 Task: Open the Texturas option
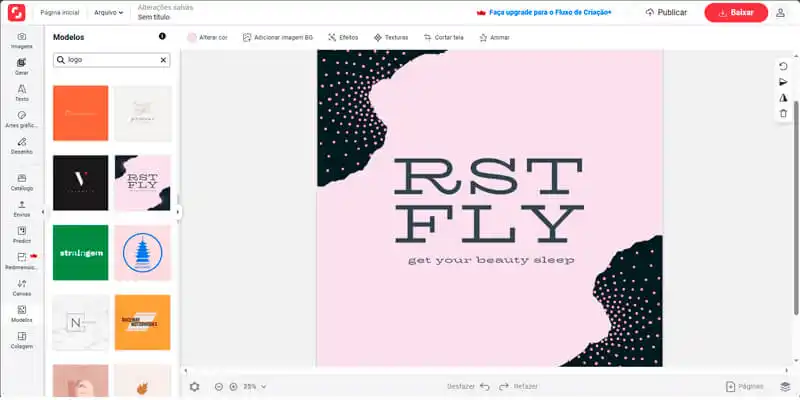pos(391,38)
